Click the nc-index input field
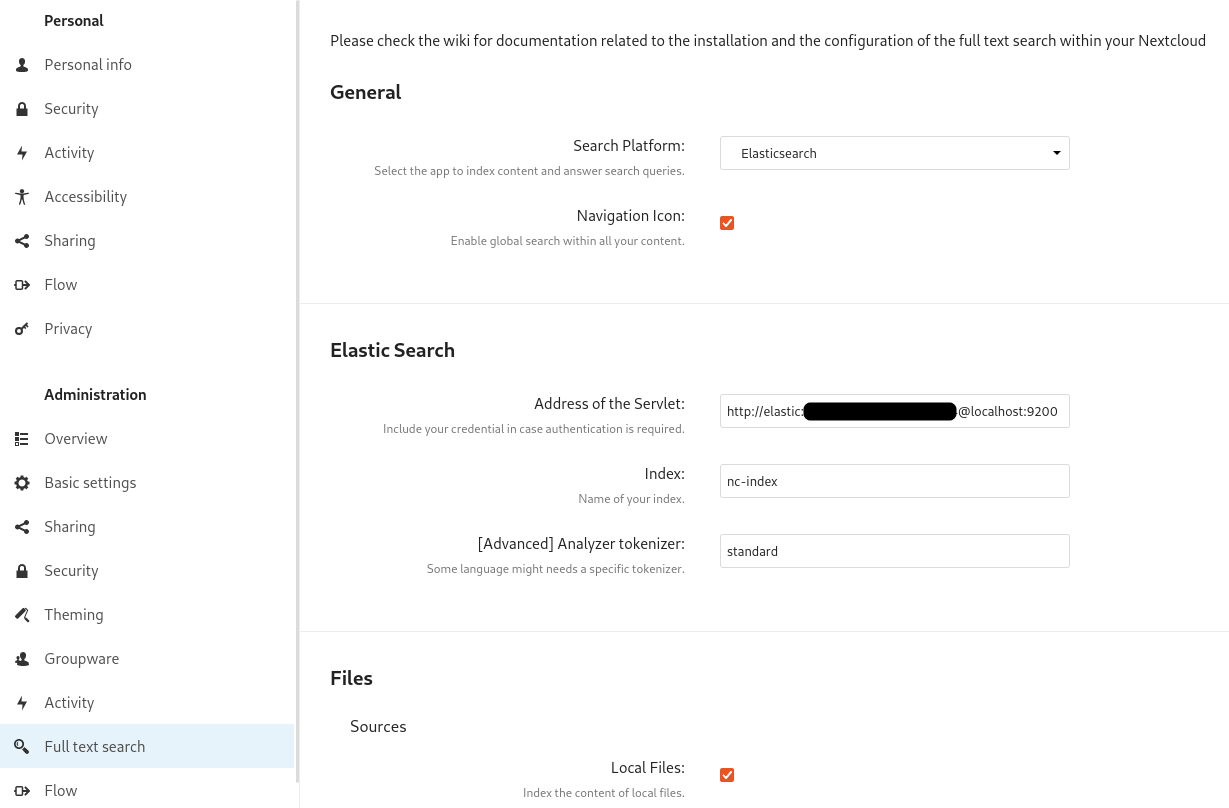This screenshot has height=808, width=1229. click(x=895, y=481)
